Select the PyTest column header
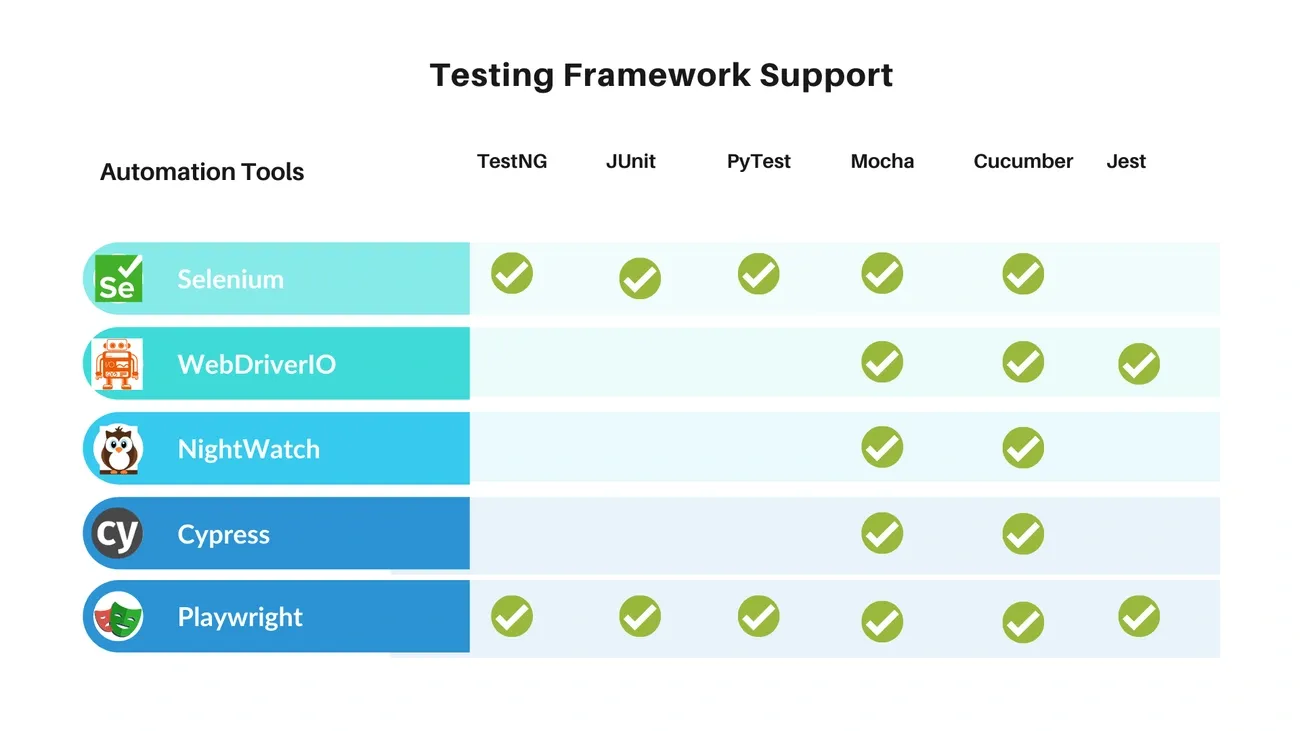 click(759, 161)
